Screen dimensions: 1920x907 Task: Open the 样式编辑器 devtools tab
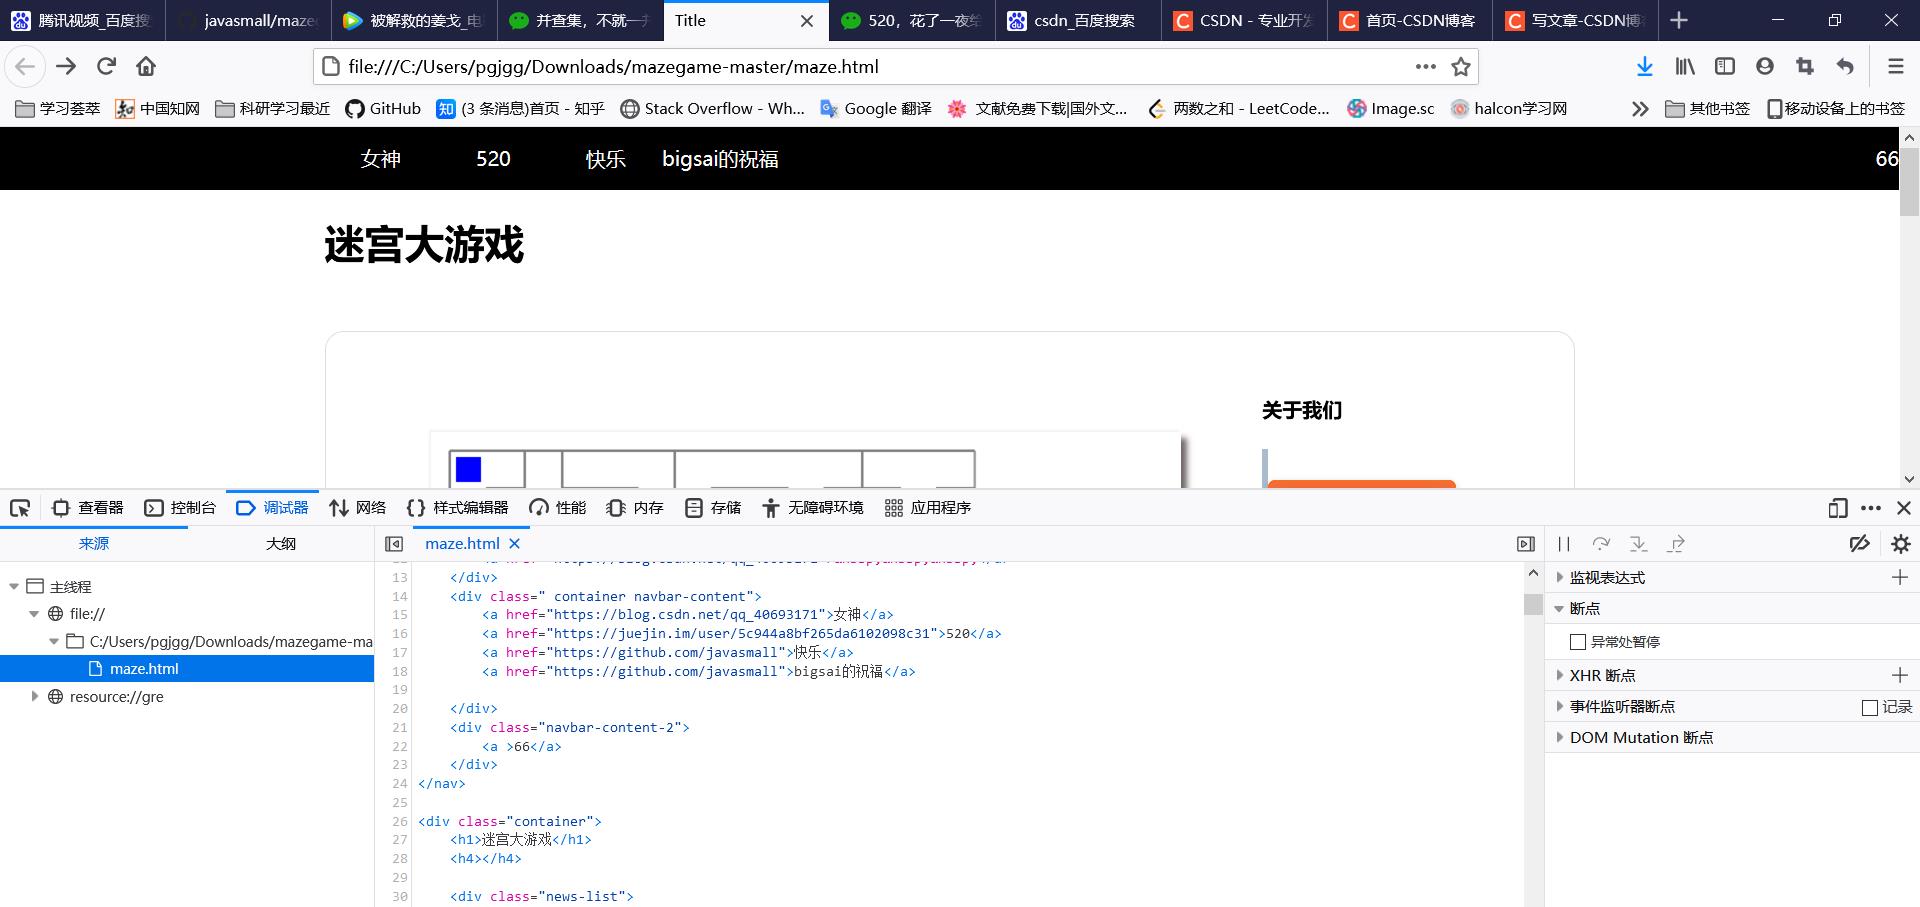coord(458,508)
